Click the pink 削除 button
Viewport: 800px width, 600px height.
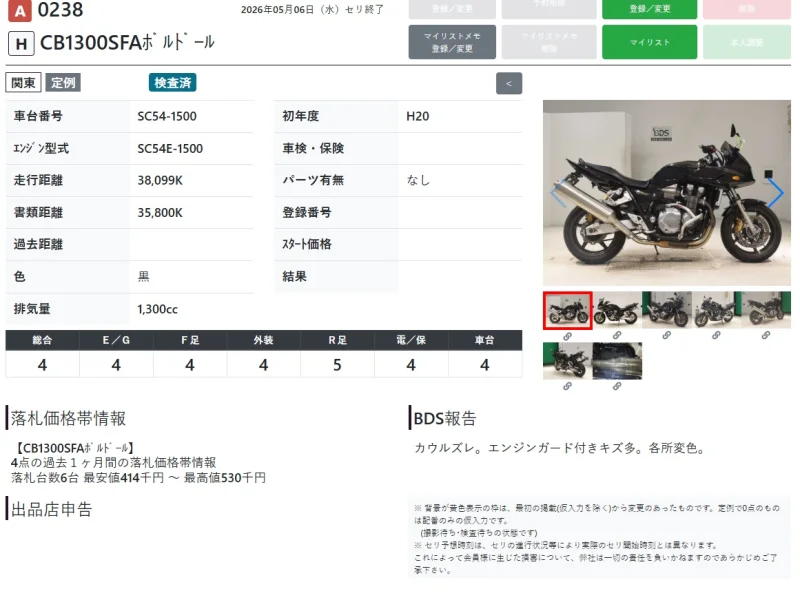(747, 9)
